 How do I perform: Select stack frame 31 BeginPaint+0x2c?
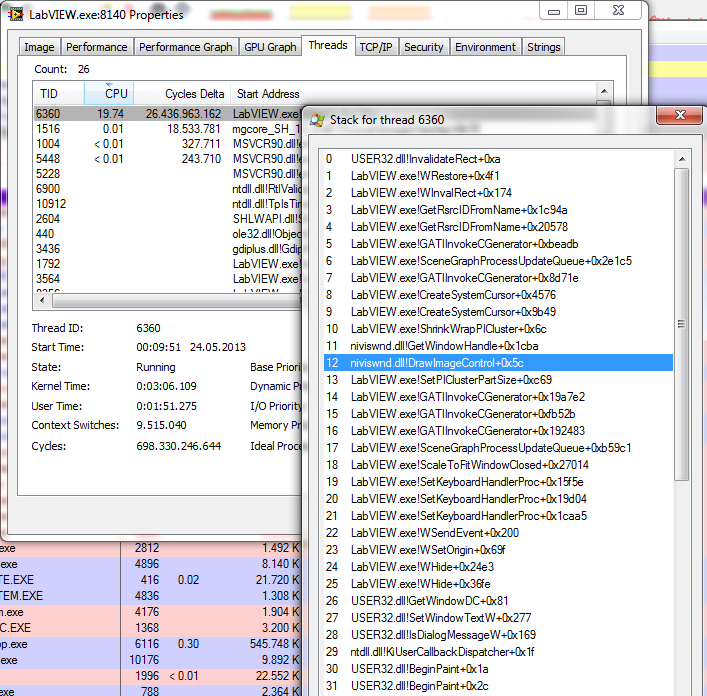point(498,686)
